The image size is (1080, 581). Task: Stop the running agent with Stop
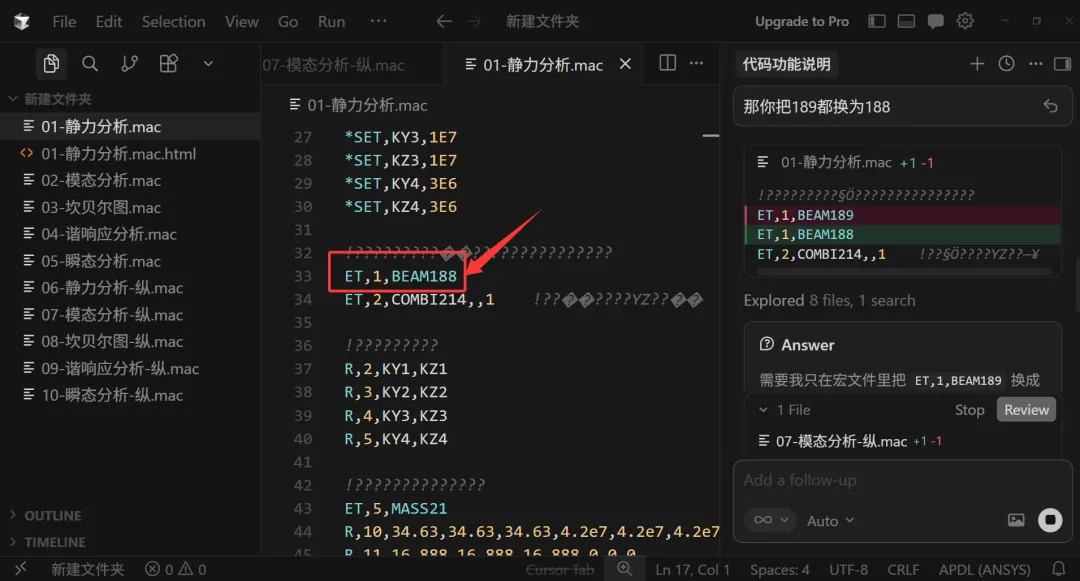(x=969, y=410)
